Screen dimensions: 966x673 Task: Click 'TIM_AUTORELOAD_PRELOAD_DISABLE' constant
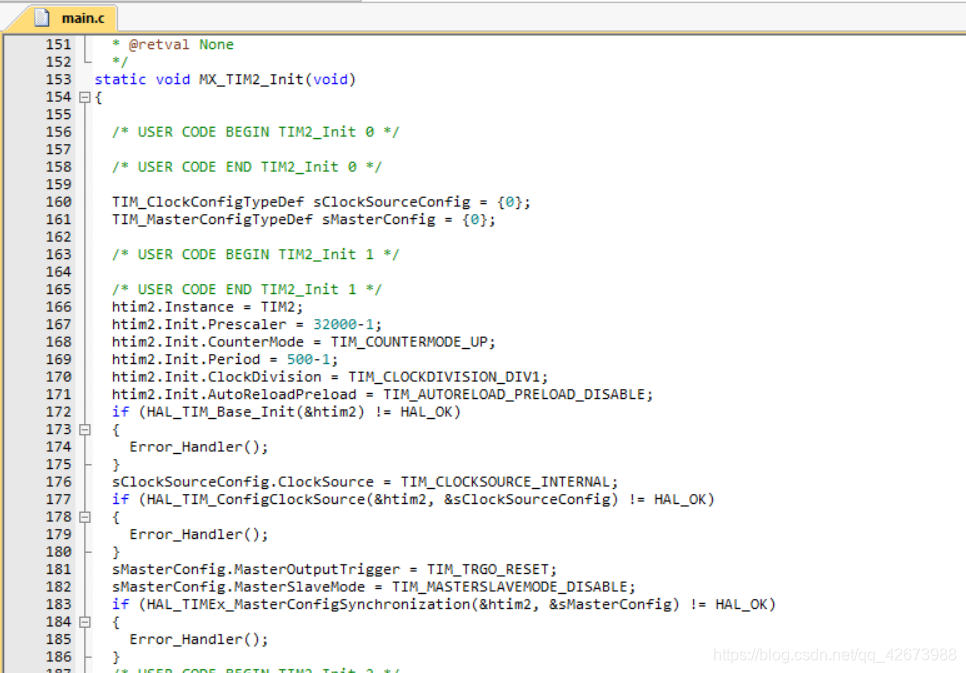click(x=514, y=394)
